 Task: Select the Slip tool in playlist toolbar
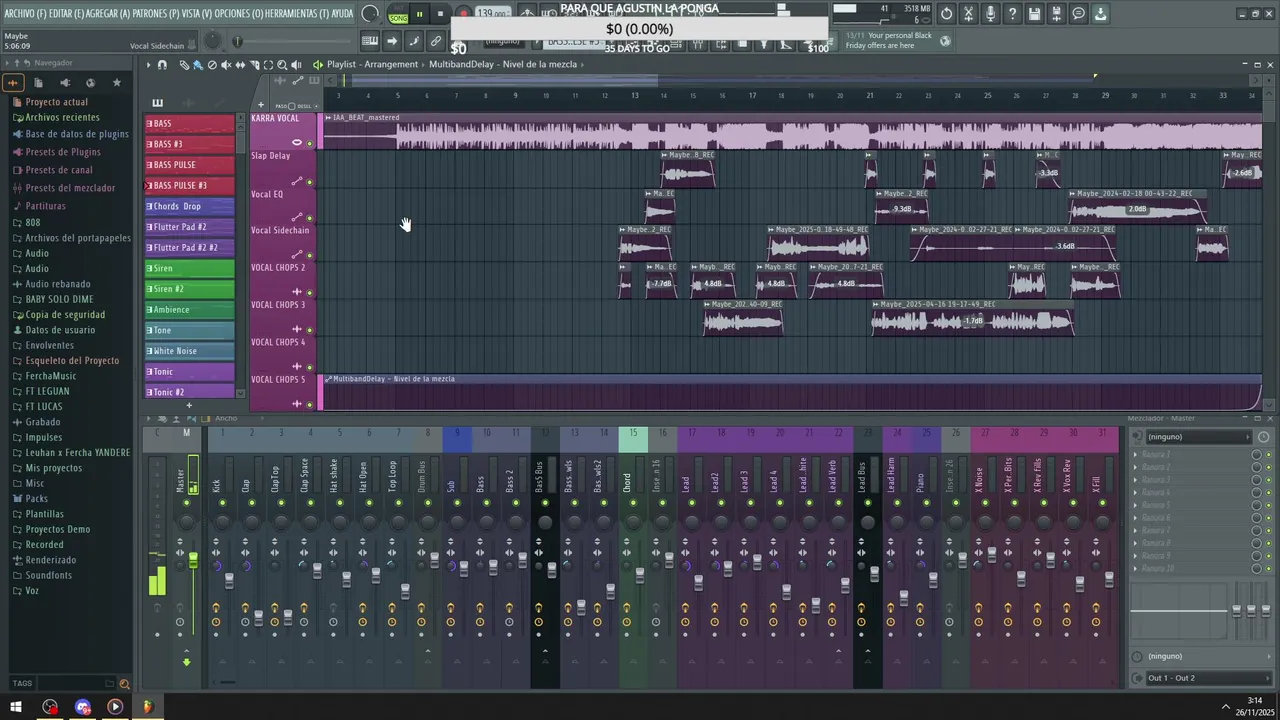tap(240, 64)
